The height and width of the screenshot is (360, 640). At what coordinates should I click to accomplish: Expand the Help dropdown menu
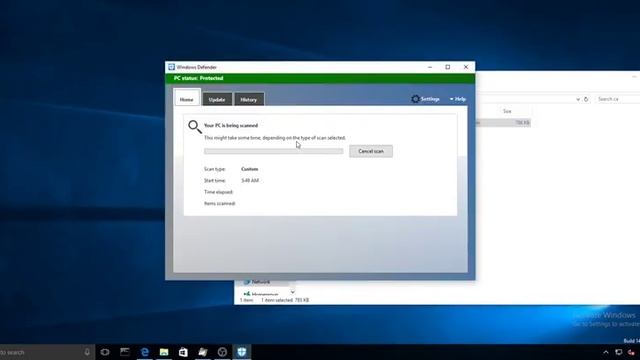[x=458, y=99]
